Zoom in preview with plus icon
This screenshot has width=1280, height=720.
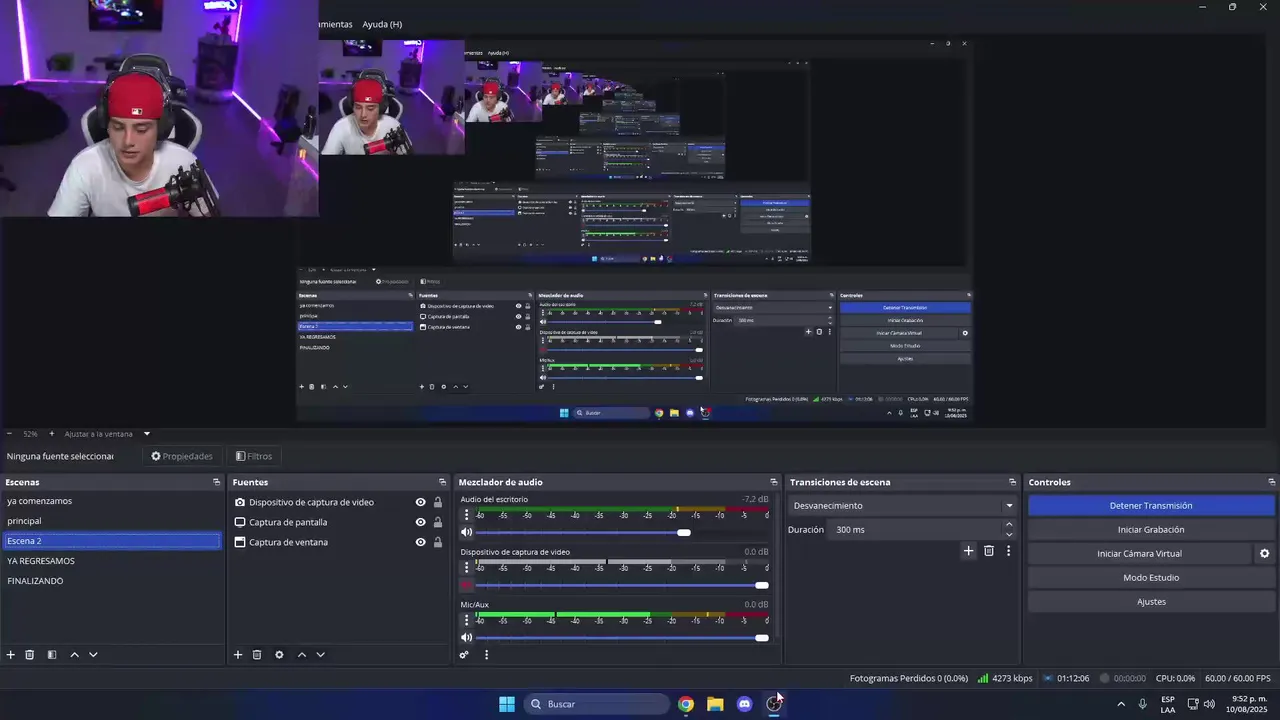(52, 434)
